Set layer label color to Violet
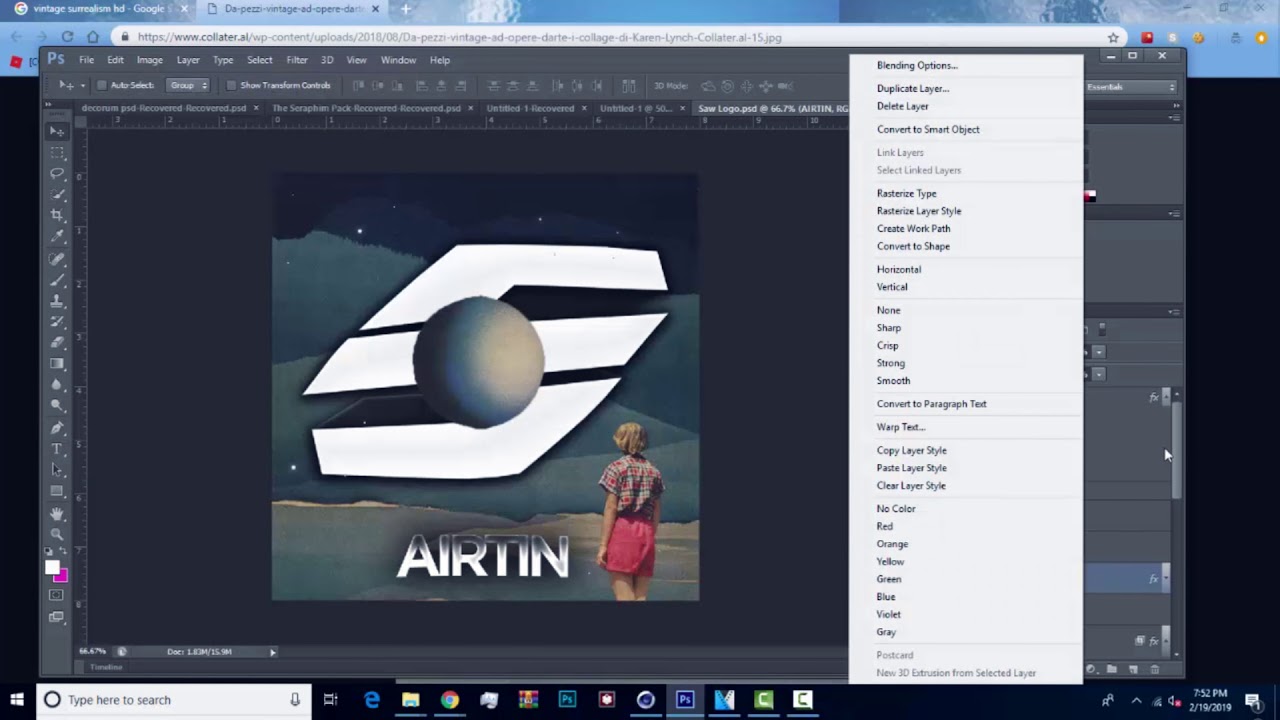This screenshot has width=1280, height=720. 889,614
